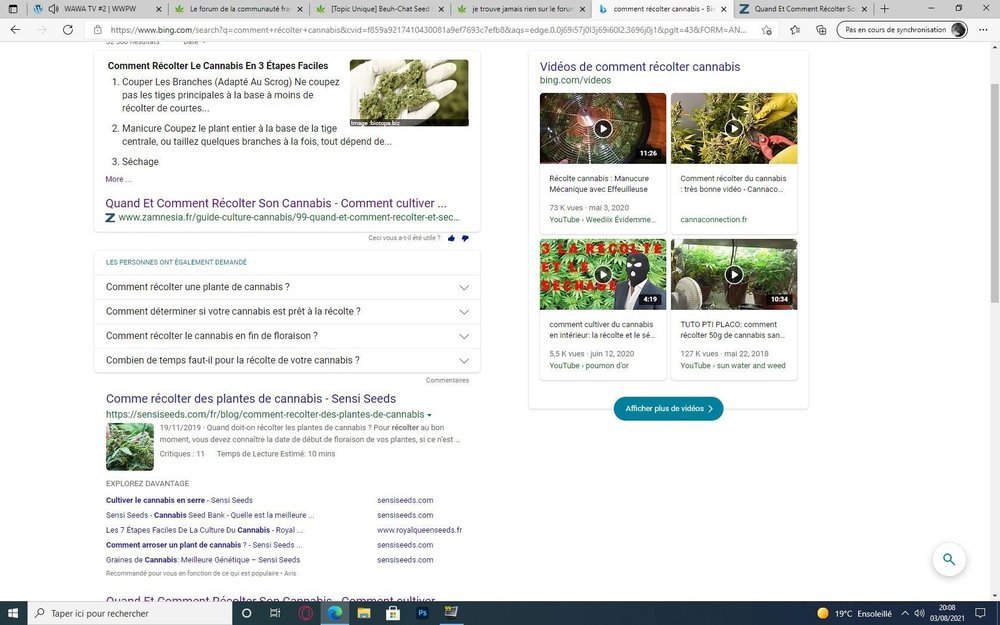Expand 'Combien de temps faut-il pour la récolte'
Viewport: 1000px width, 625px height.
coord(287,360)
